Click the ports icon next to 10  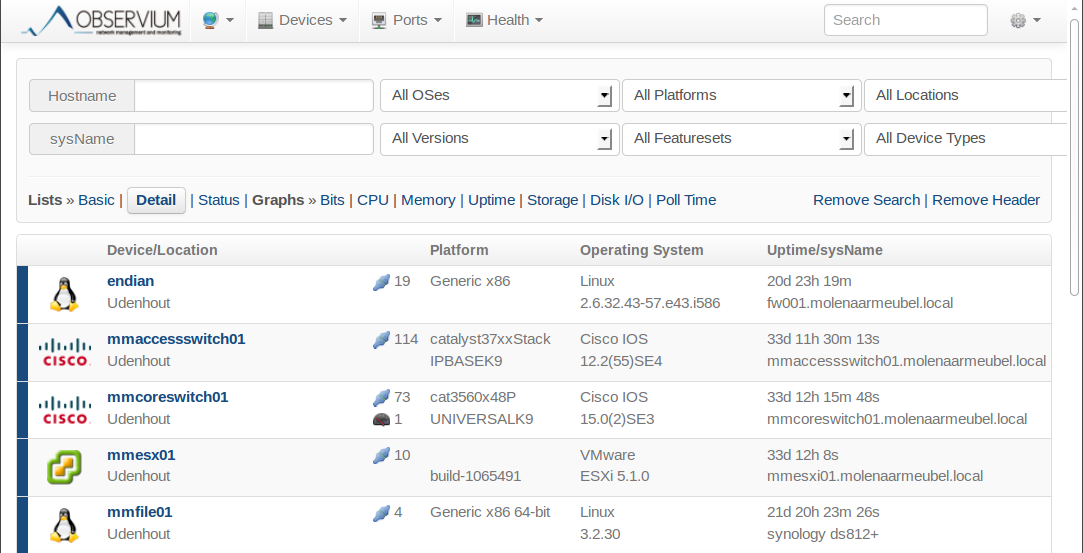tap(381, 455)
